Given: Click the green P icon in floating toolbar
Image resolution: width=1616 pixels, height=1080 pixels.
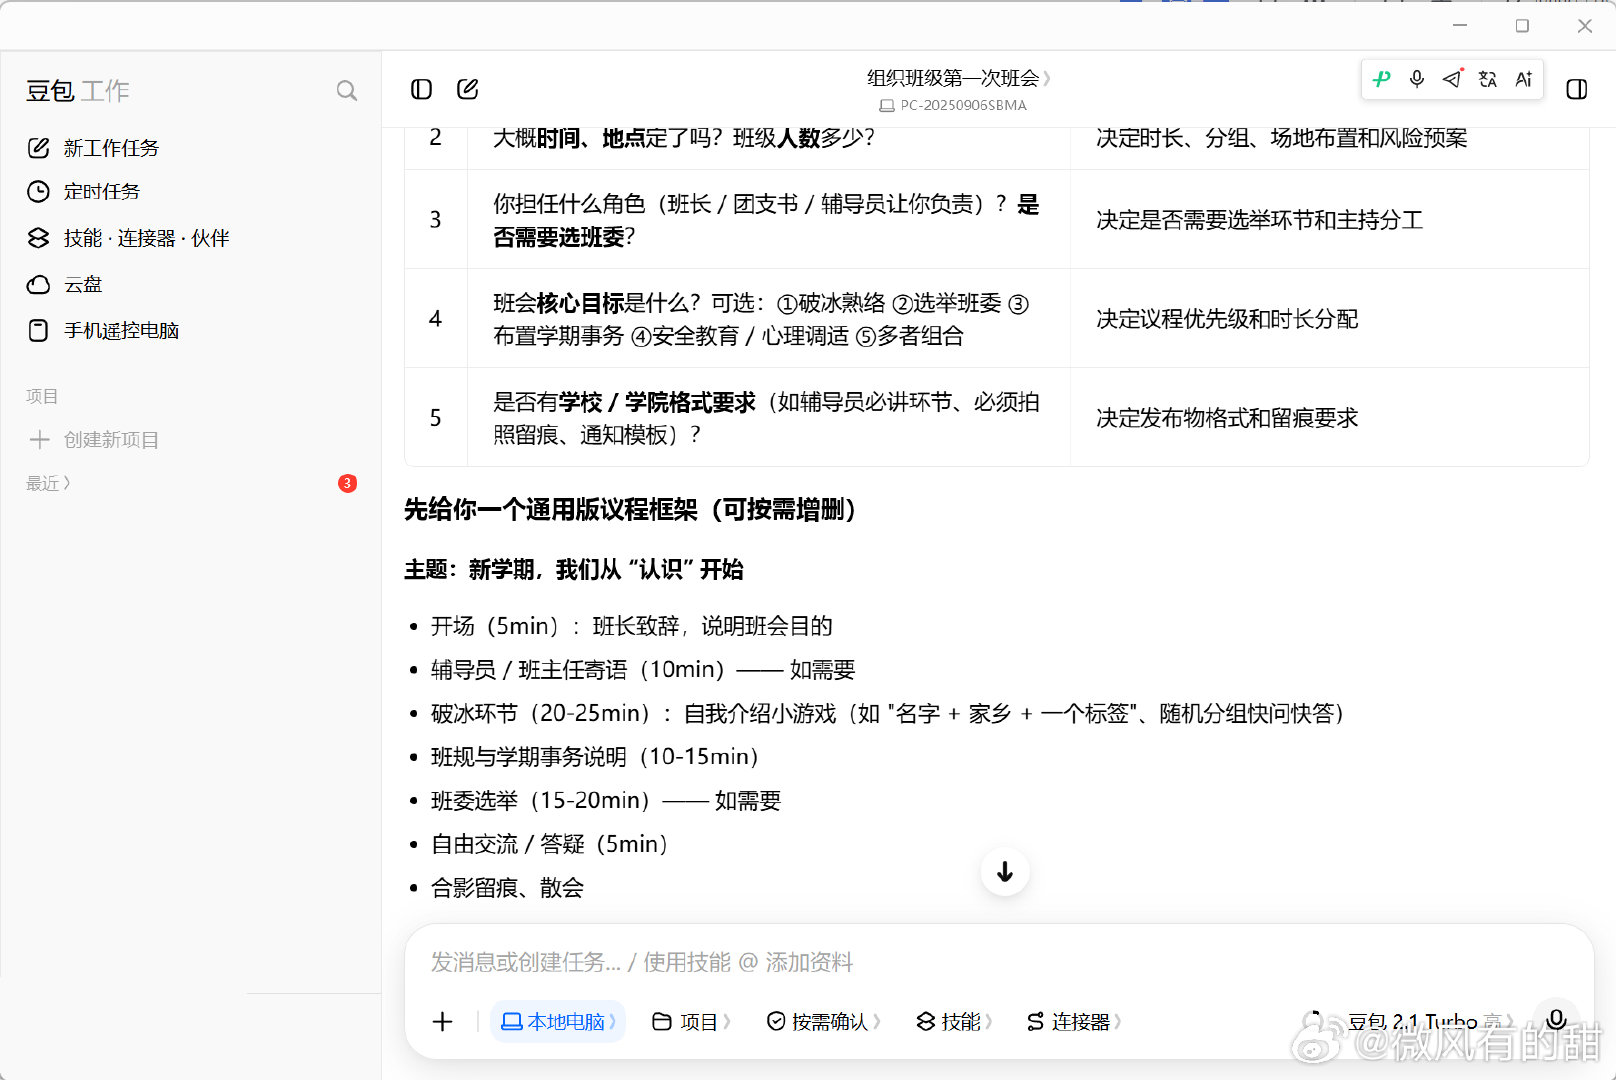Looking at the screenshot, I should pyautogui.click(x=1382, y=79).
